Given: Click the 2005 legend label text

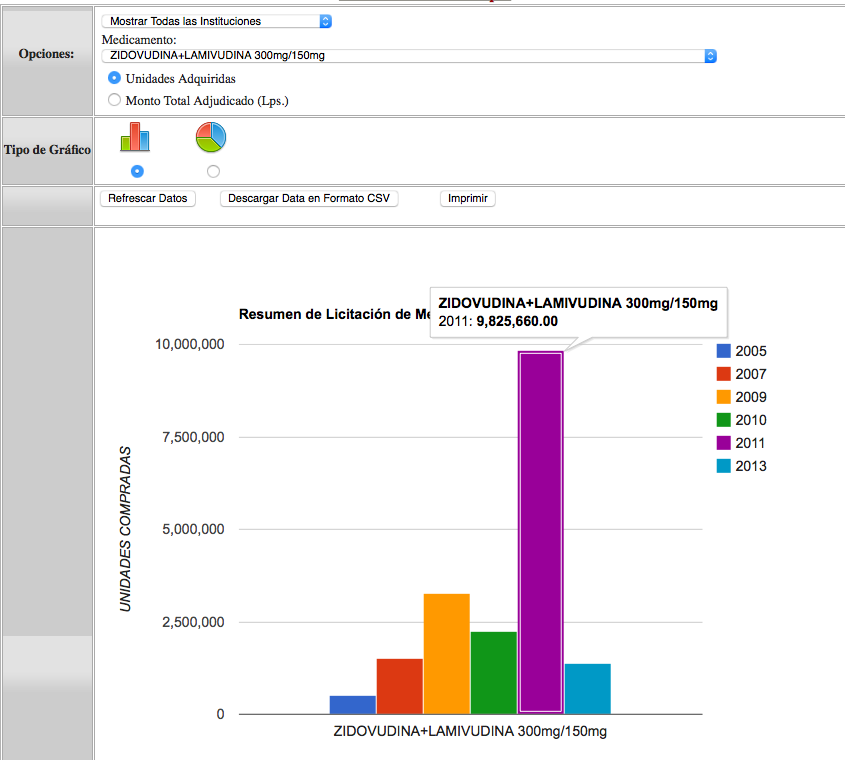Looking at the screenshot, I should pos(751,351).
